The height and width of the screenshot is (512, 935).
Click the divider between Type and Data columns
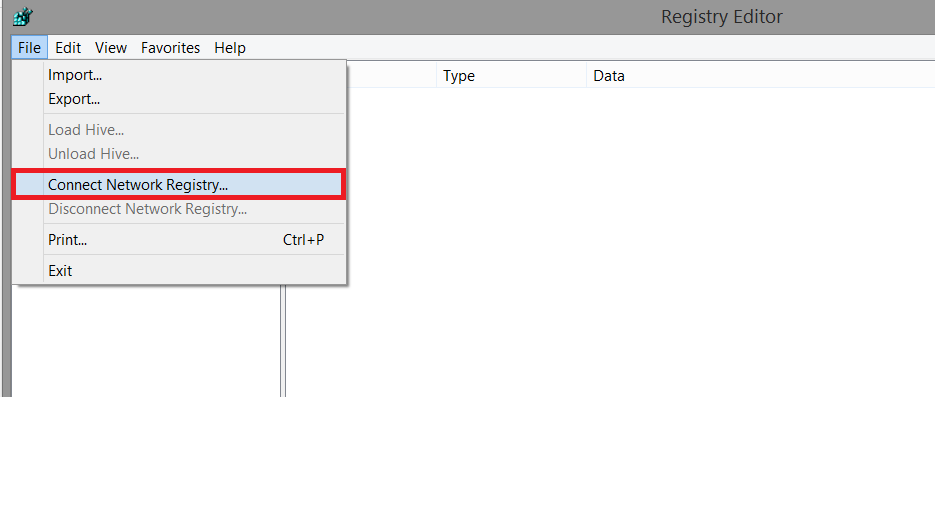pos(586,76)
